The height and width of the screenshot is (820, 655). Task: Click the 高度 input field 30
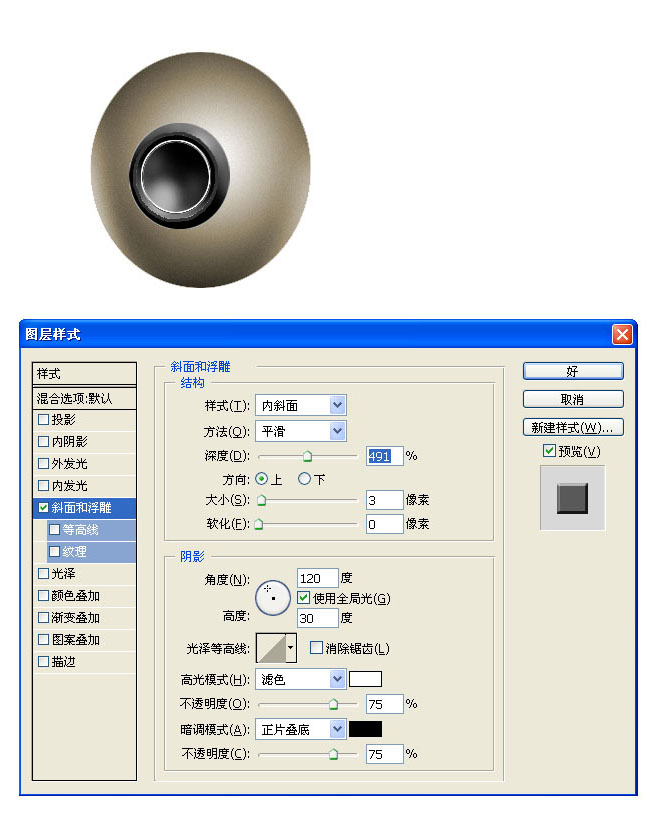pyautogui.click(x=318, y=618)
